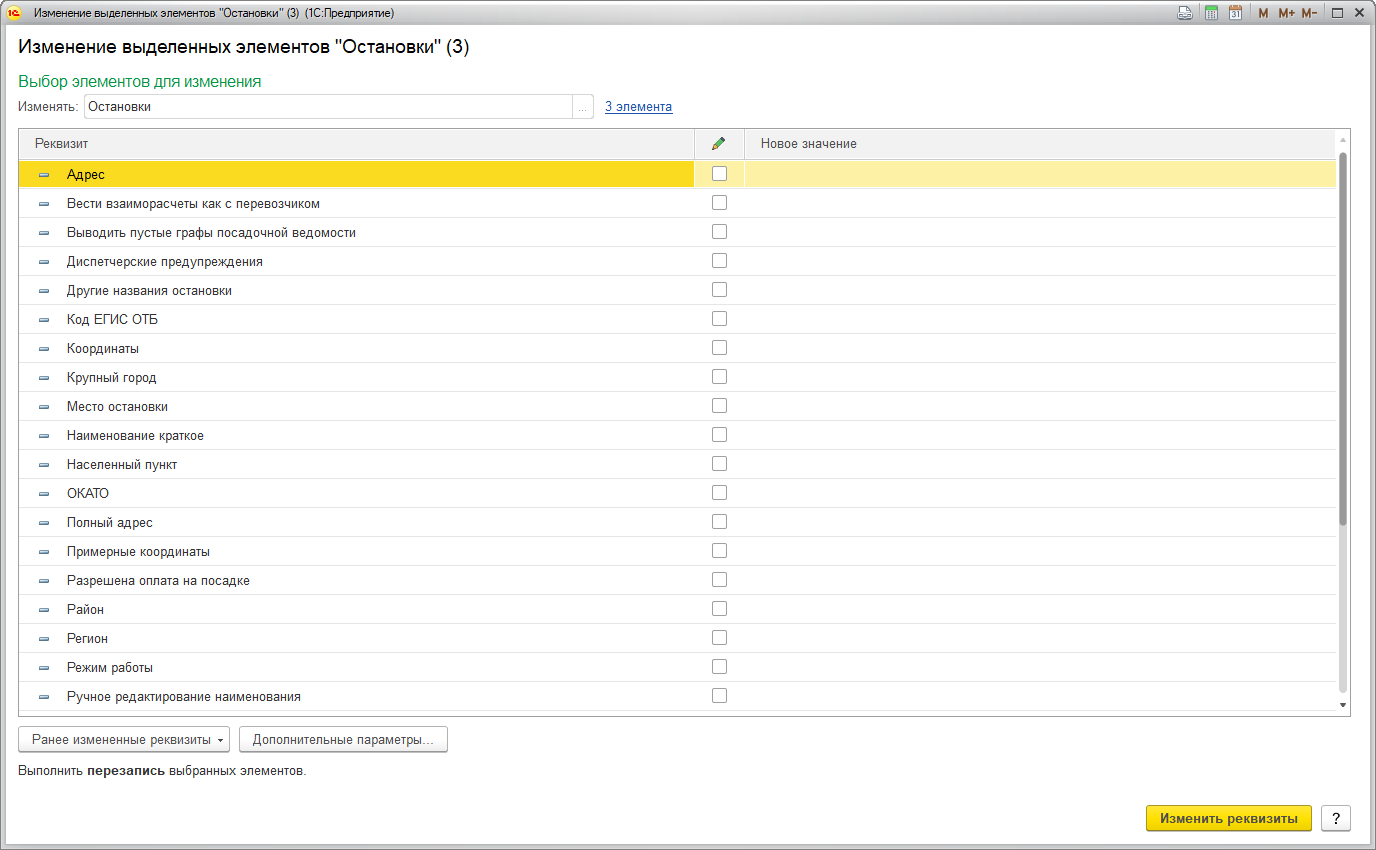Check the Режим работы checkbox
Viewport: 1376px width, 850px height.
tap(719, 667)
